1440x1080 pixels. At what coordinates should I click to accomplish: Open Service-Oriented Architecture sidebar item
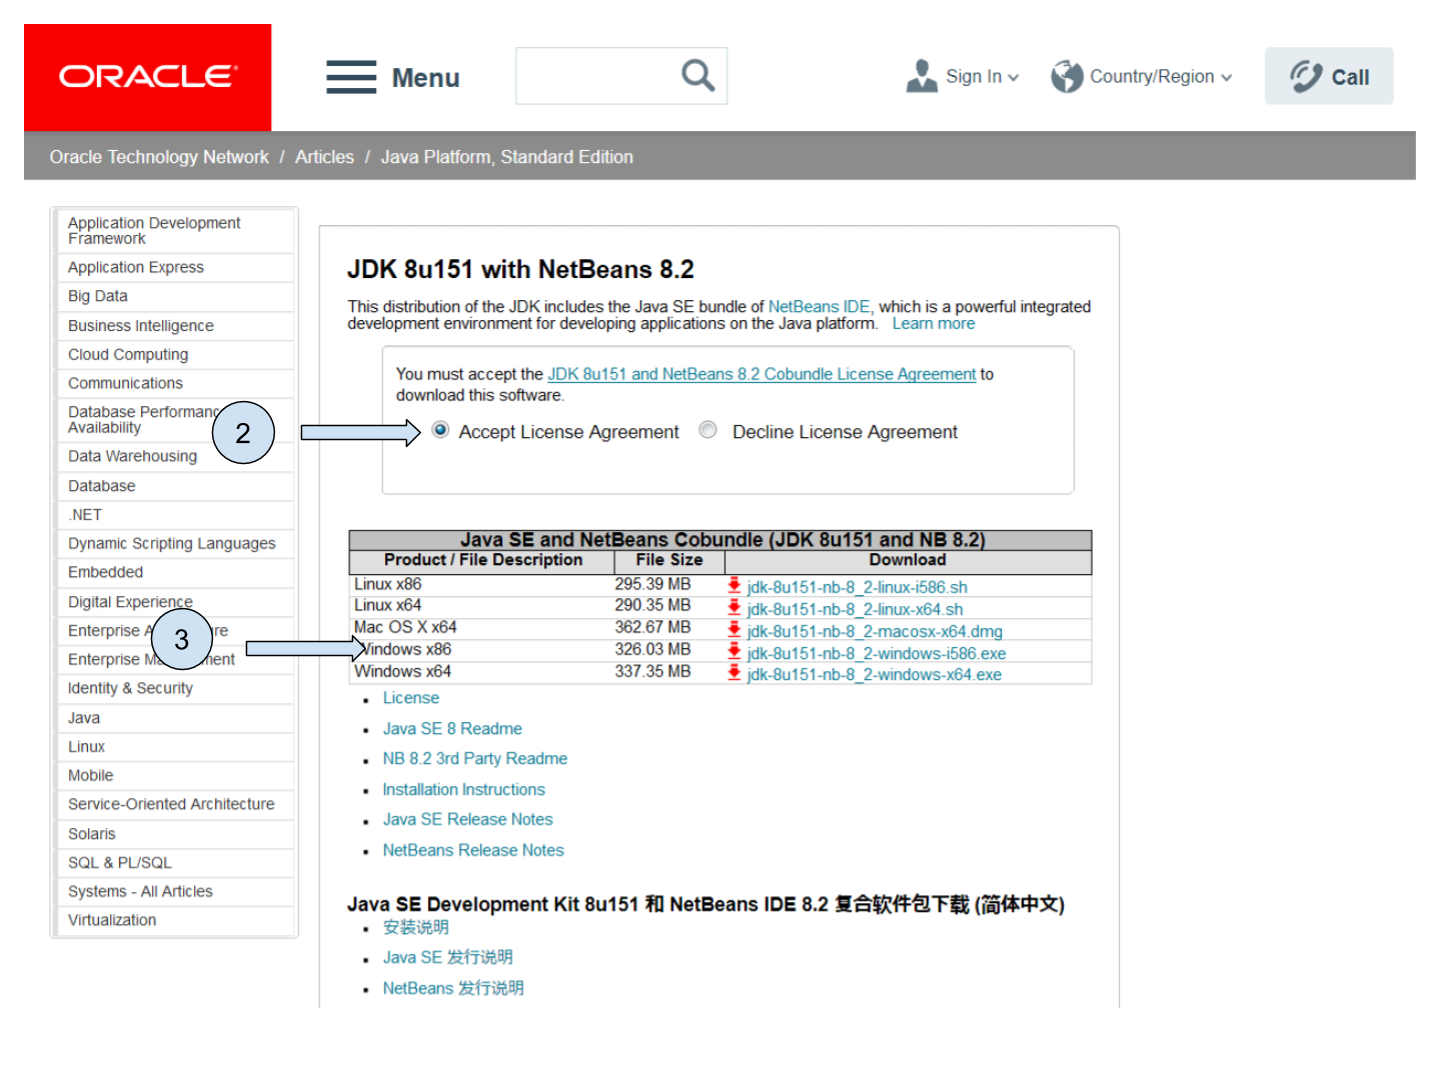click(176, 804)
